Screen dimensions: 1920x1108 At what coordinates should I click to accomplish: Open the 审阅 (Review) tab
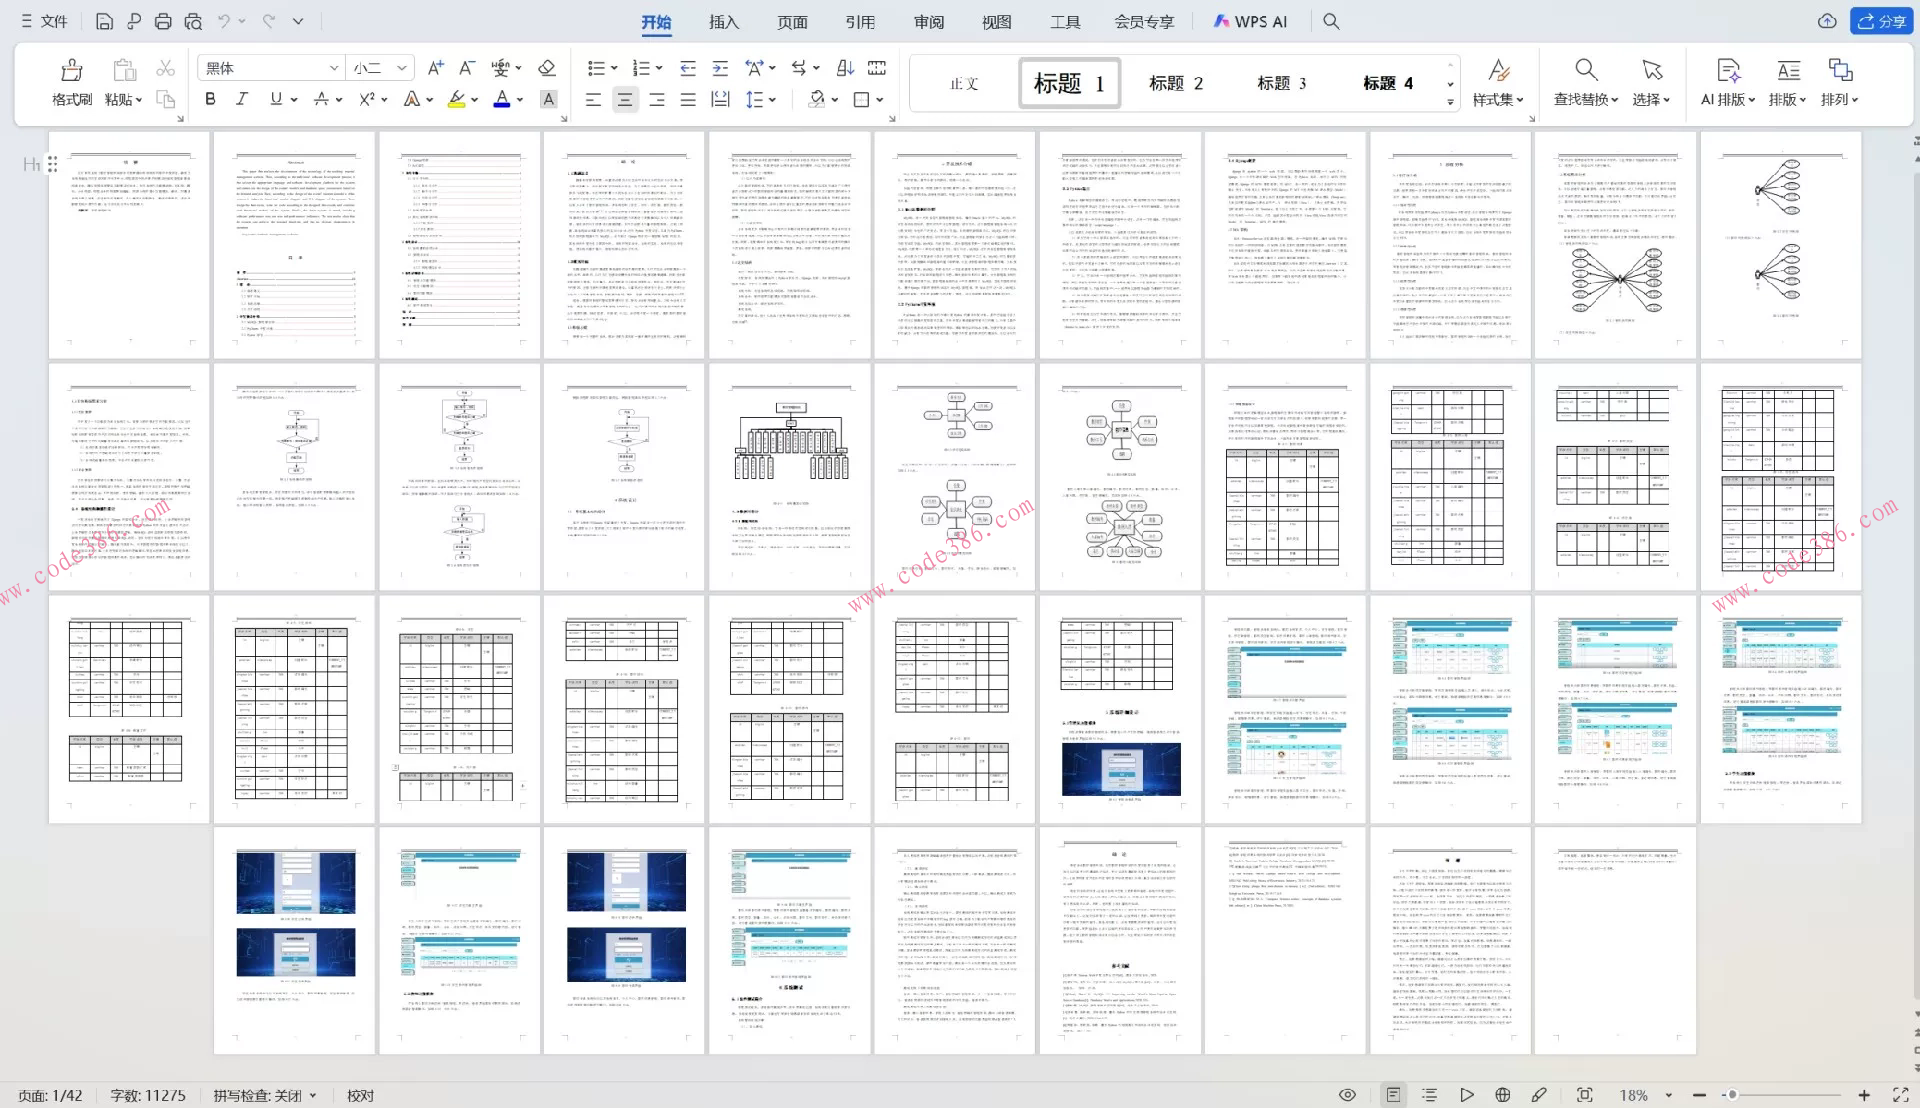click(x=928, y=22)
